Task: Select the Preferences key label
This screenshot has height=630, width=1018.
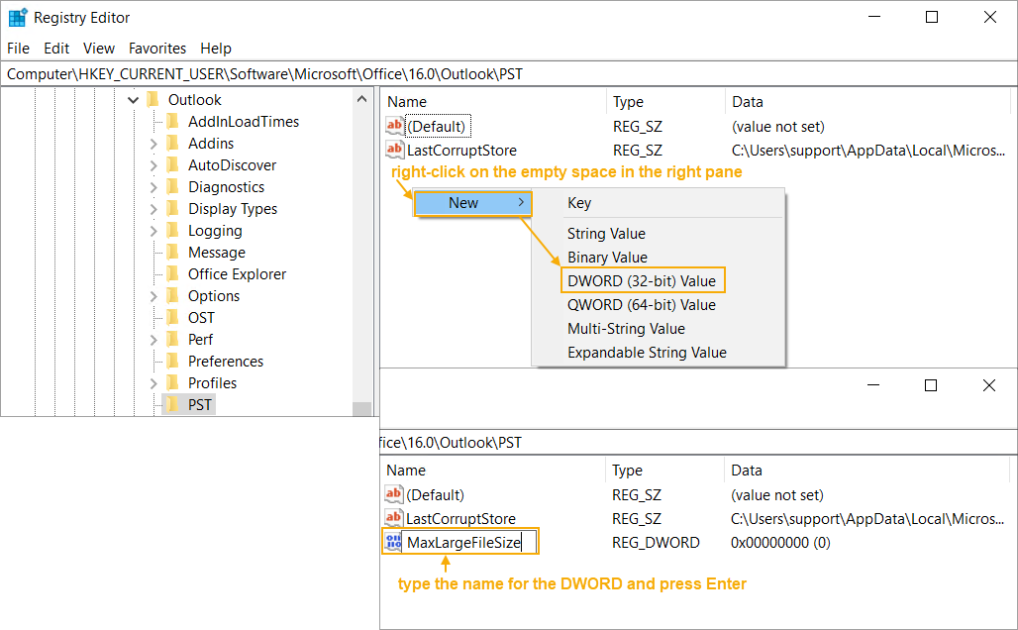Action: (225, 361)
